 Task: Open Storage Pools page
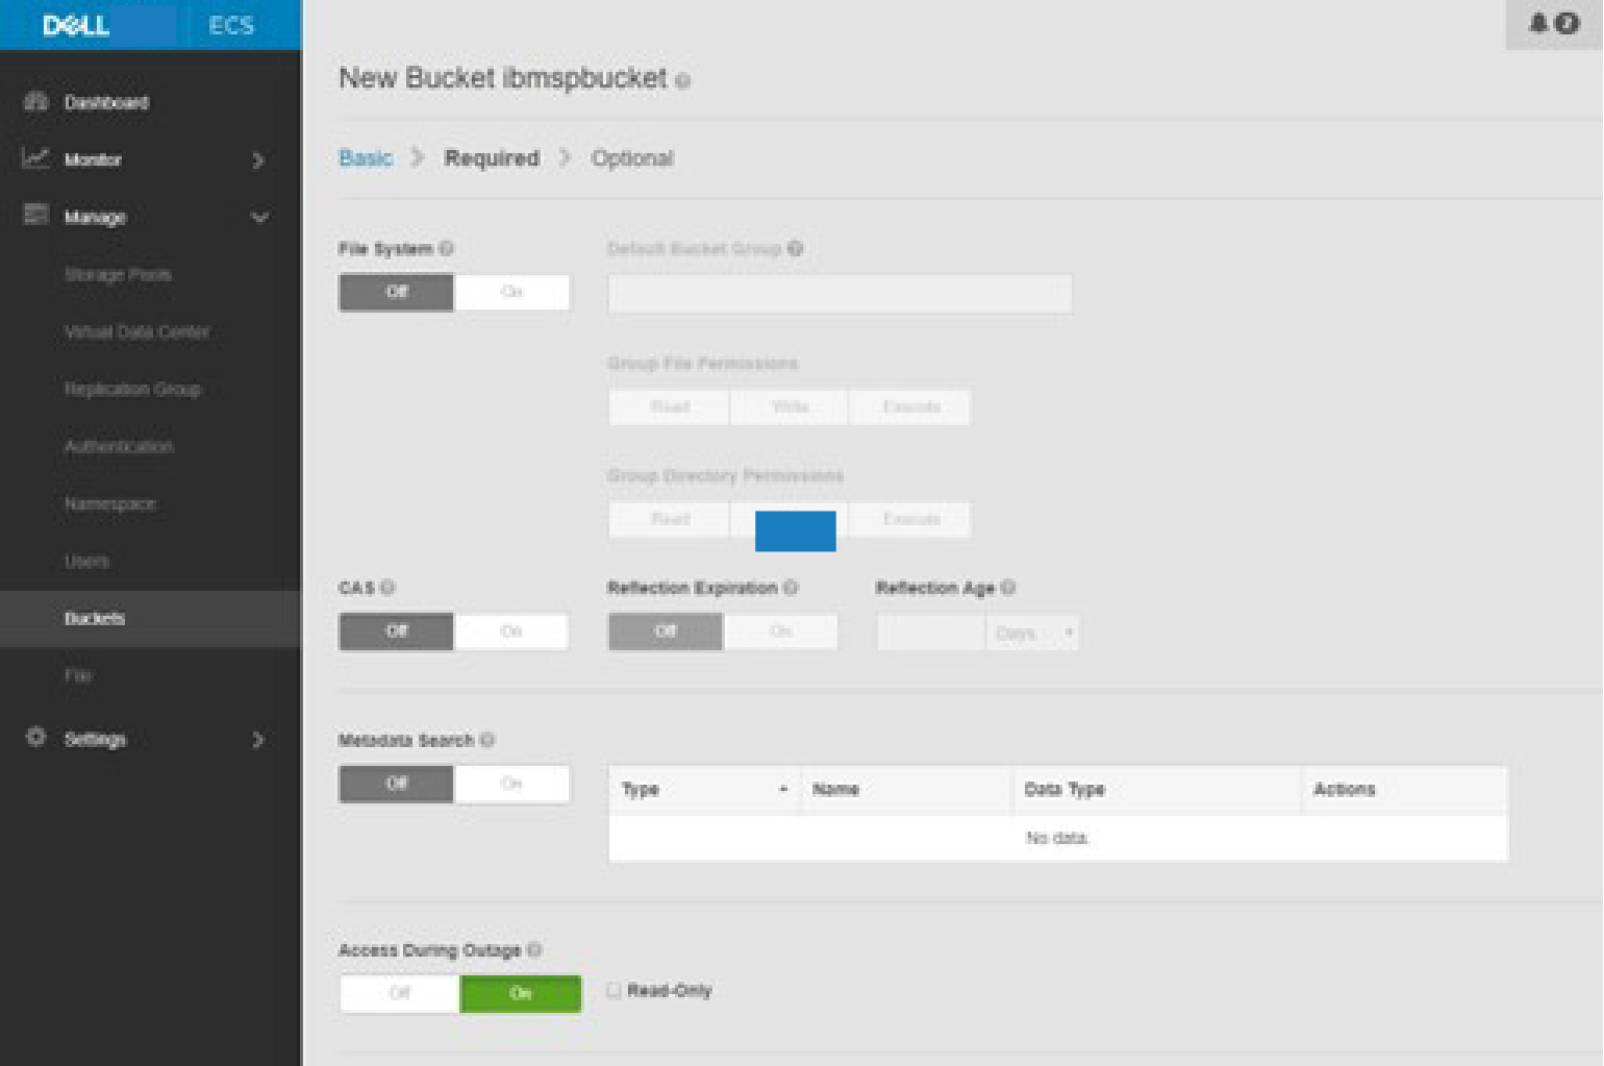click(118, 274)
